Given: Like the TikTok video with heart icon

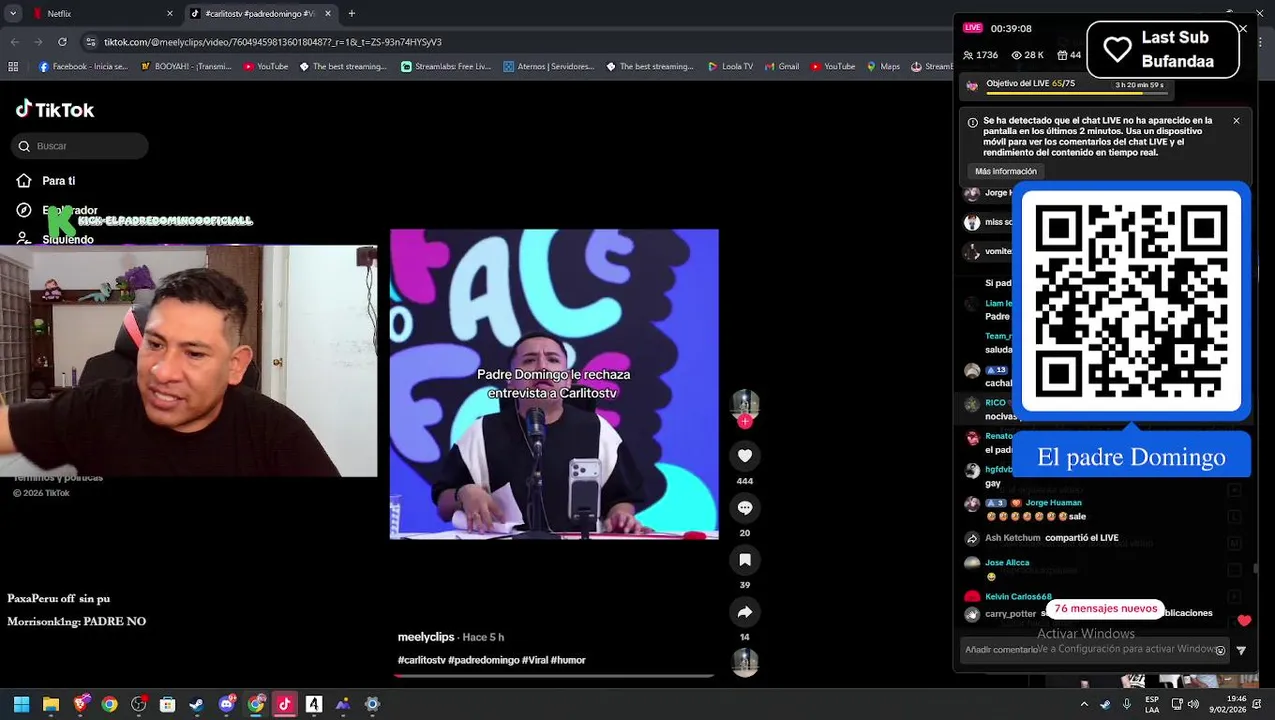Looking at the screenshot, I should pos(744,456).
